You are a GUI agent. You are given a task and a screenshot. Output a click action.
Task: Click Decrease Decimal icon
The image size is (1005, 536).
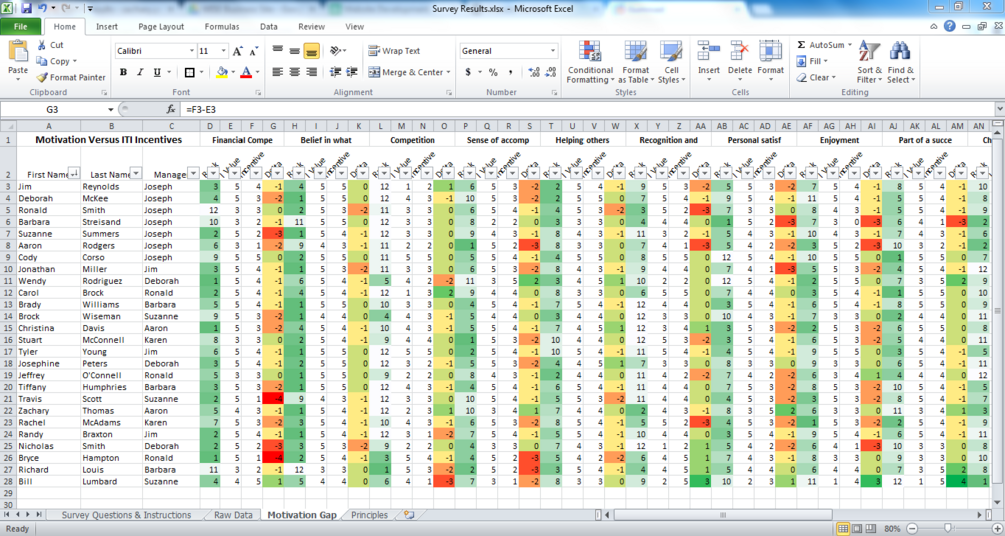coord(551,72)
